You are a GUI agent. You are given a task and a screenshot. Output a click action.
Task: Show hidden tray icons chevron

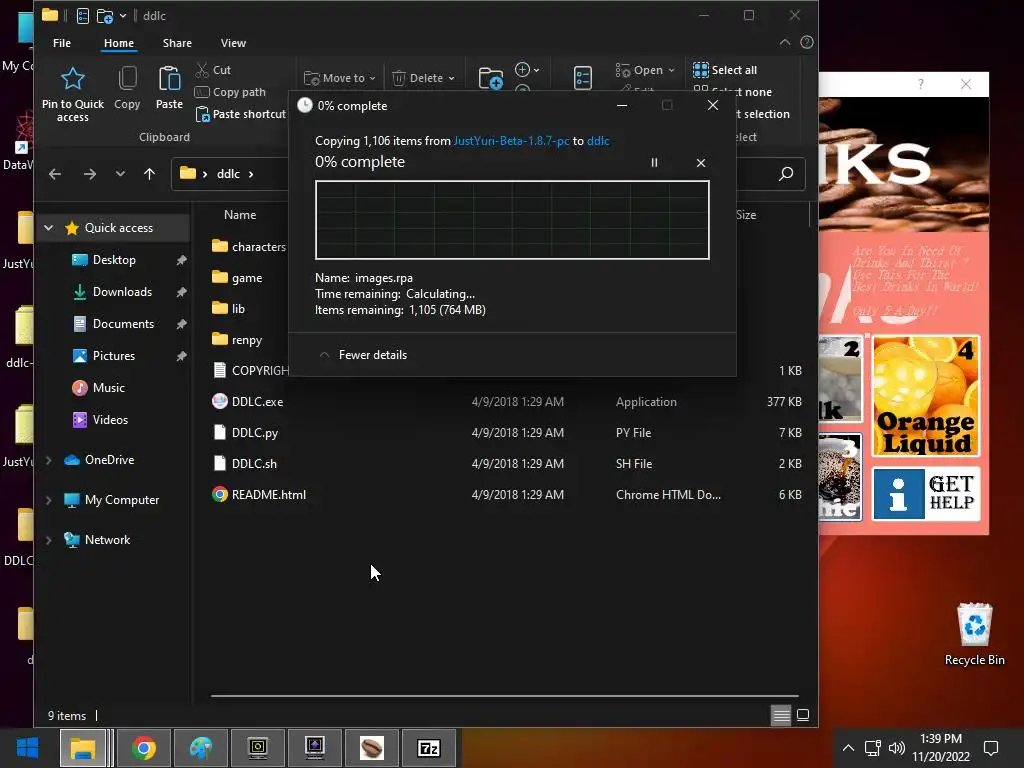tap(848, 748)
